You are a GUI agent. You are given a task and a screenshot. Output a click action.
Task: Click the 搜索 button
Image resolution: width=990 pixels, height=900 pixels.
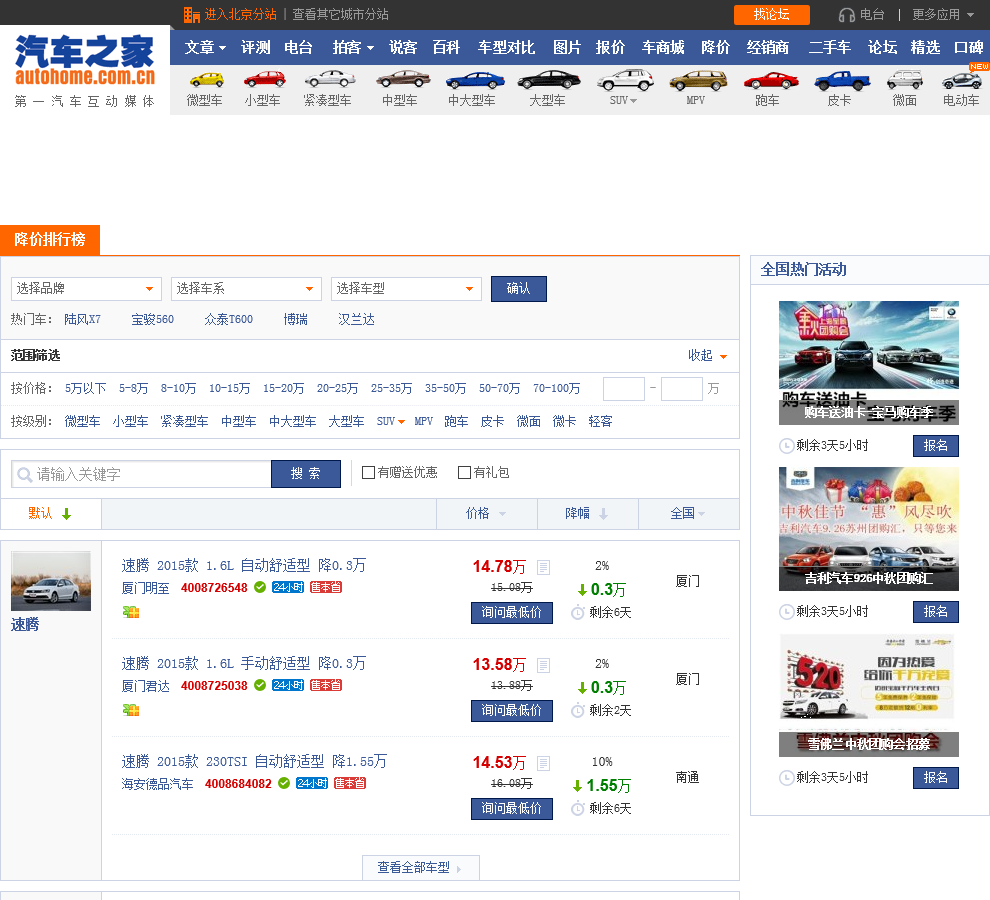click(x=306, y=474)
